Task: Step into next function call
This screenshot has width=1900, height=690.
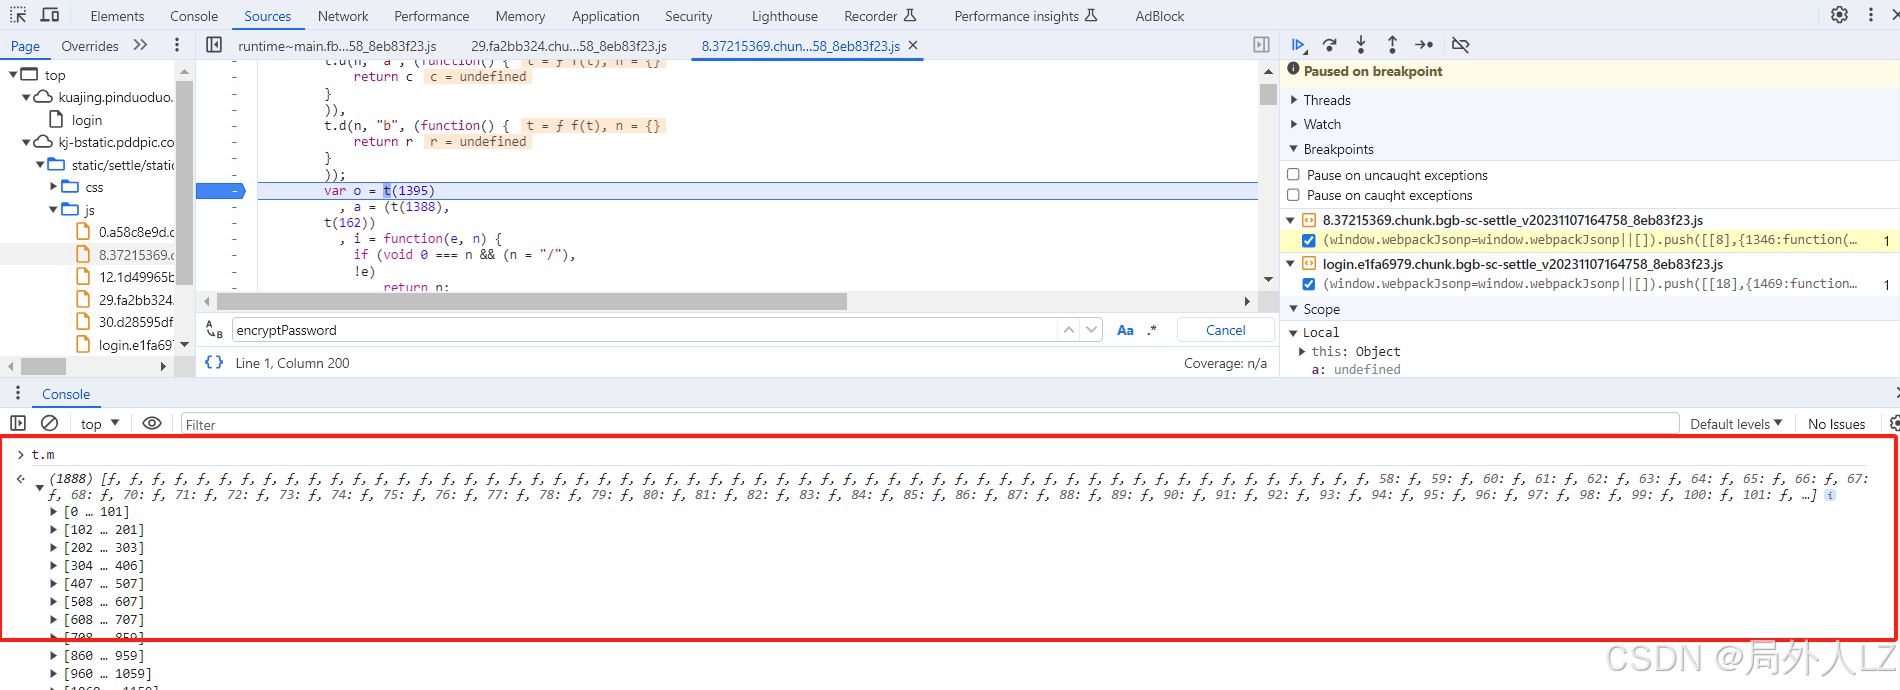Action: 1361,45
